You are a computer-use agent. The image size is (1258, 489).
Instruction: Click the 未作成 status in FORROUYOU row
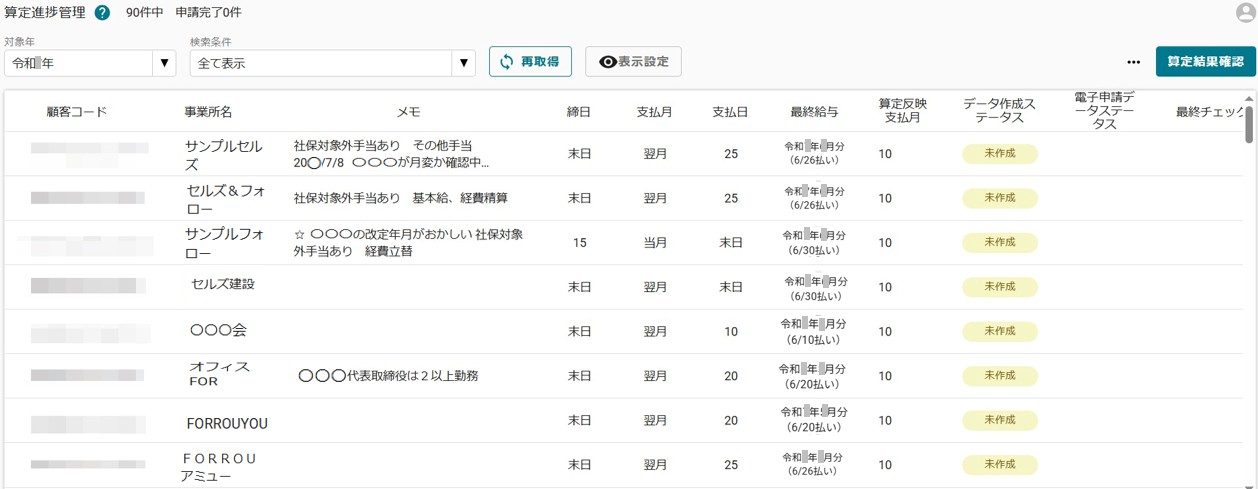coord(1000,420)
